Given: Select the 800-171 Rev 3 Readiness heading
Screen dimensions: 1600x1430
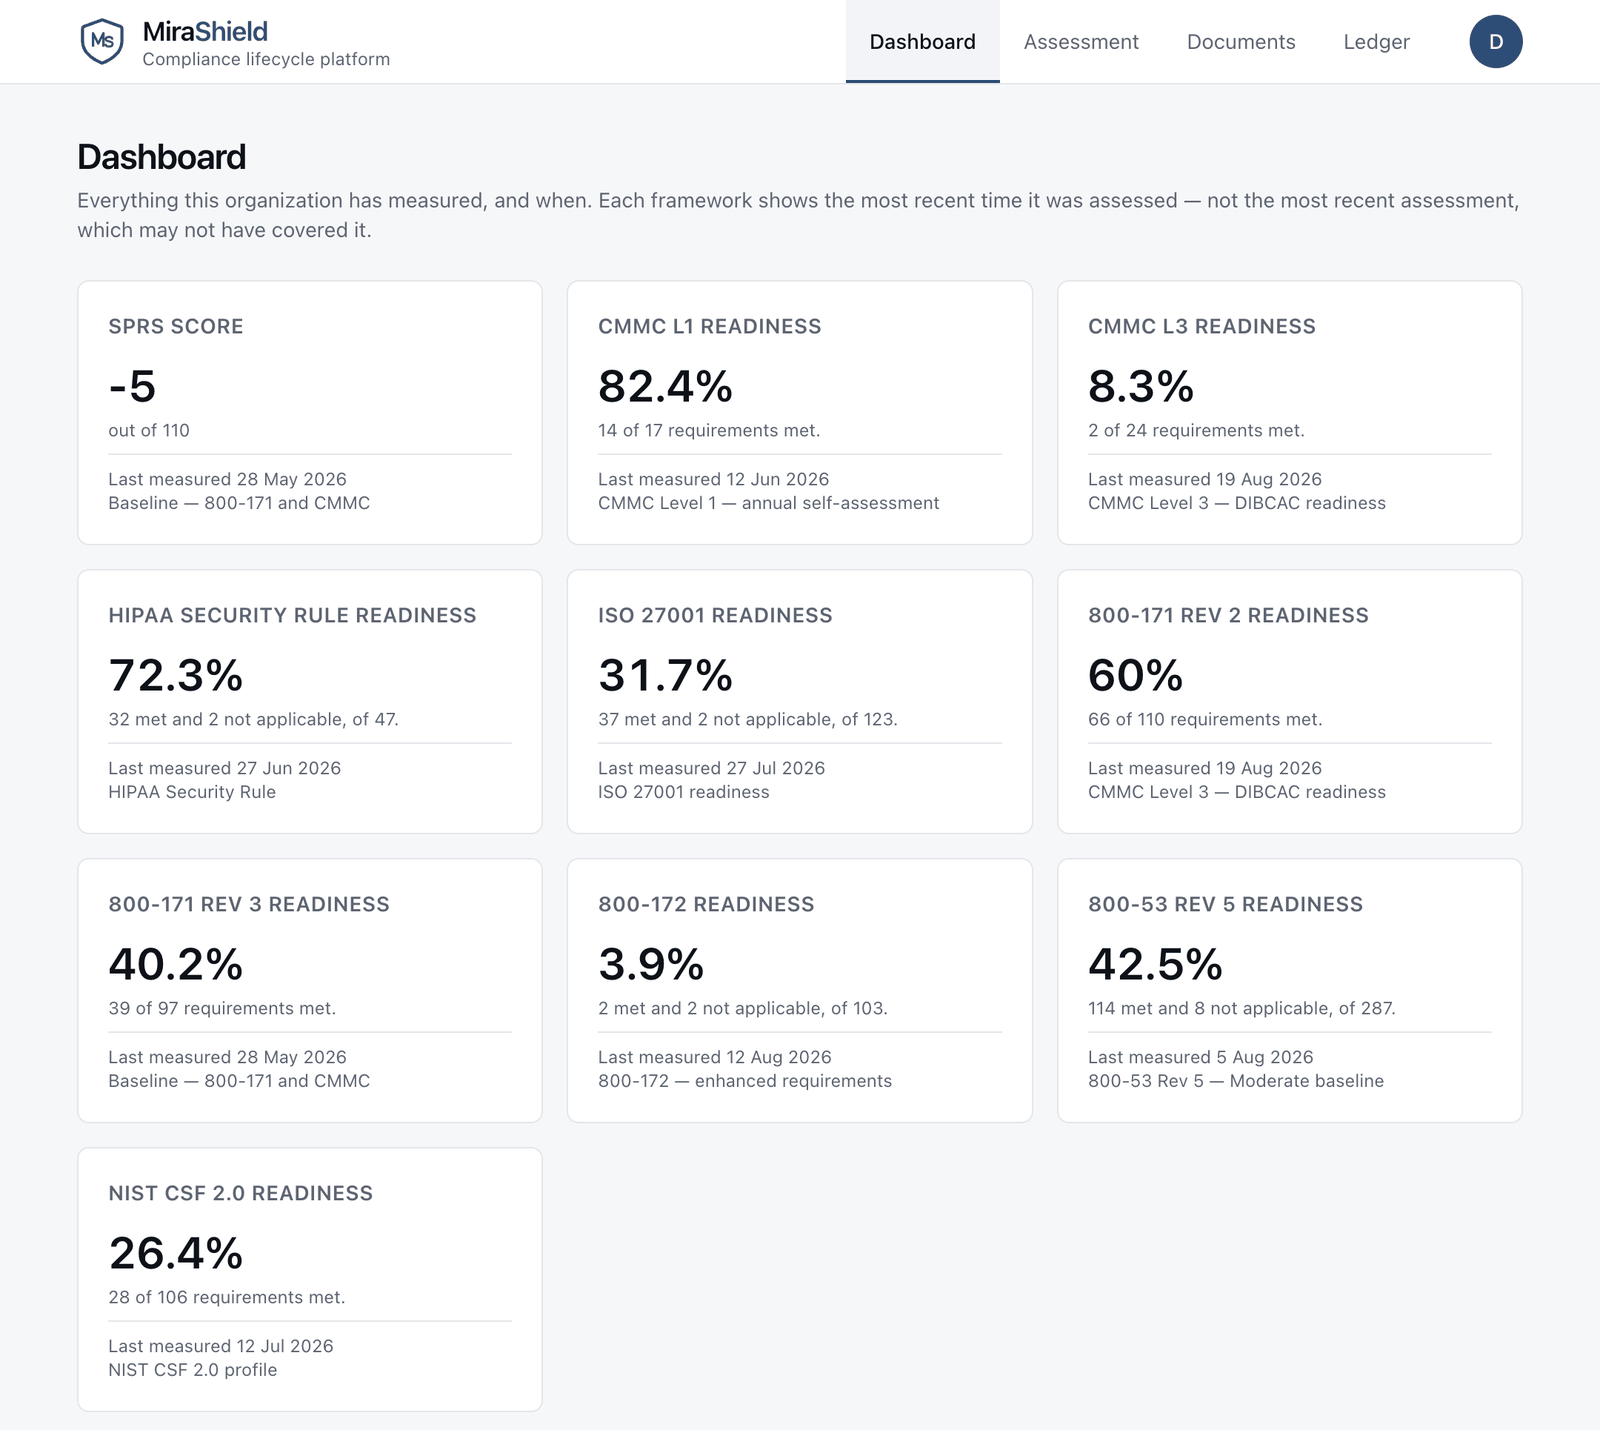Looking at the screenshot, I should coord(249,905).
